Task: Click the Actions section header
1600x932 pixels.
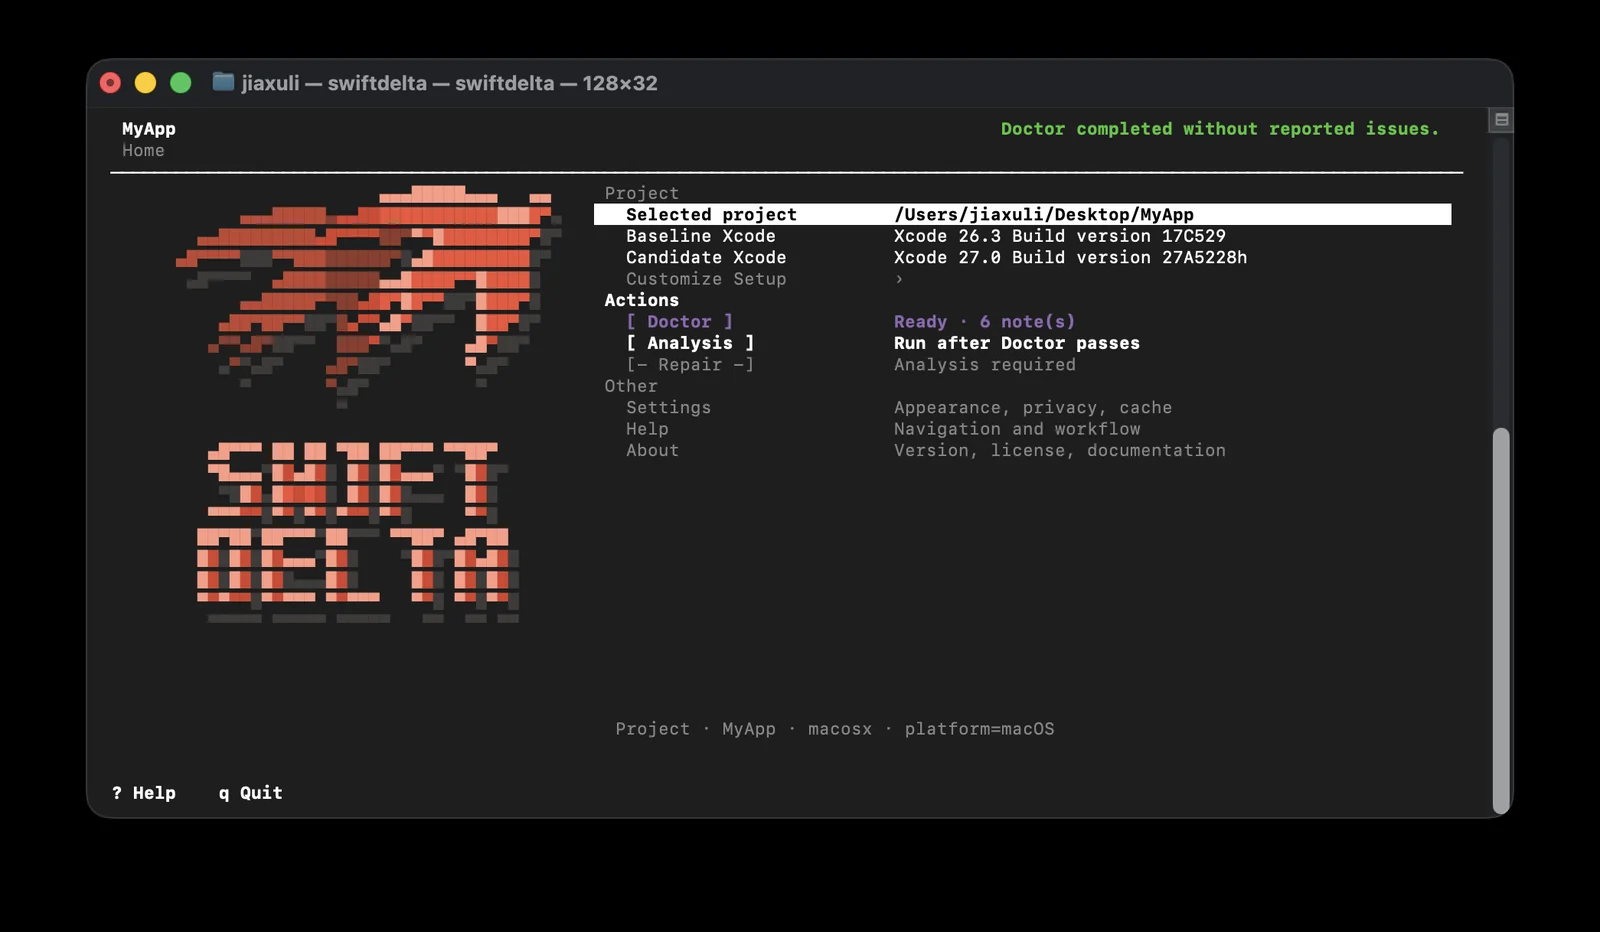Action: click(x=641, y=300)
